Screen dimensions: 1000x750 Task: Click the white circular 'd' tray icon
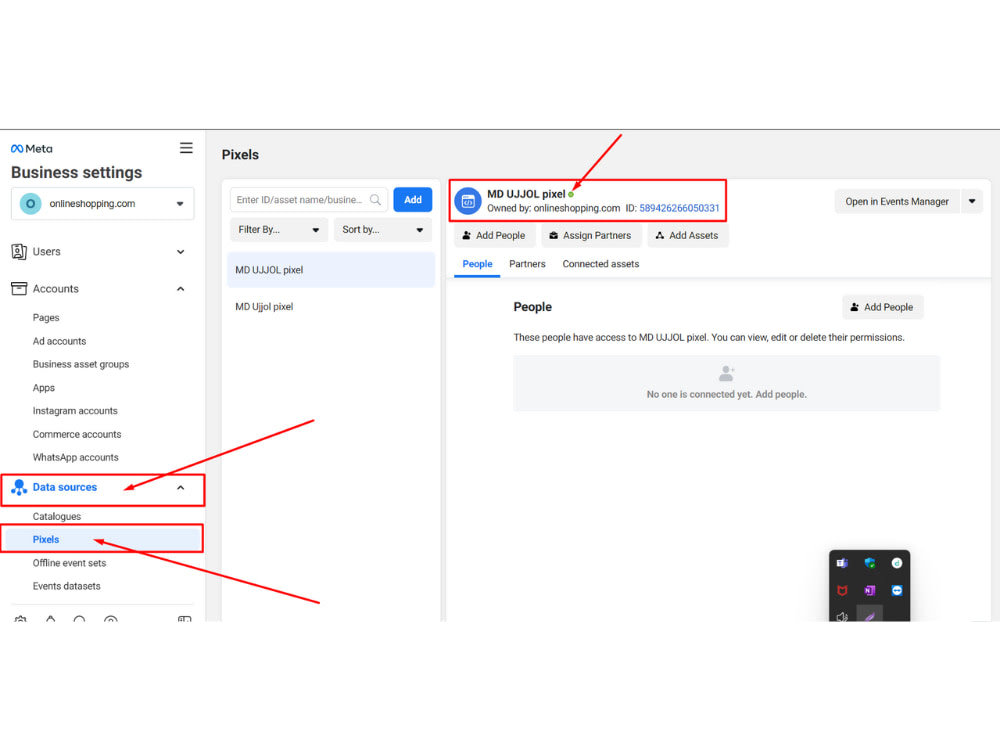pyautogui.click(x=897, y=563)
